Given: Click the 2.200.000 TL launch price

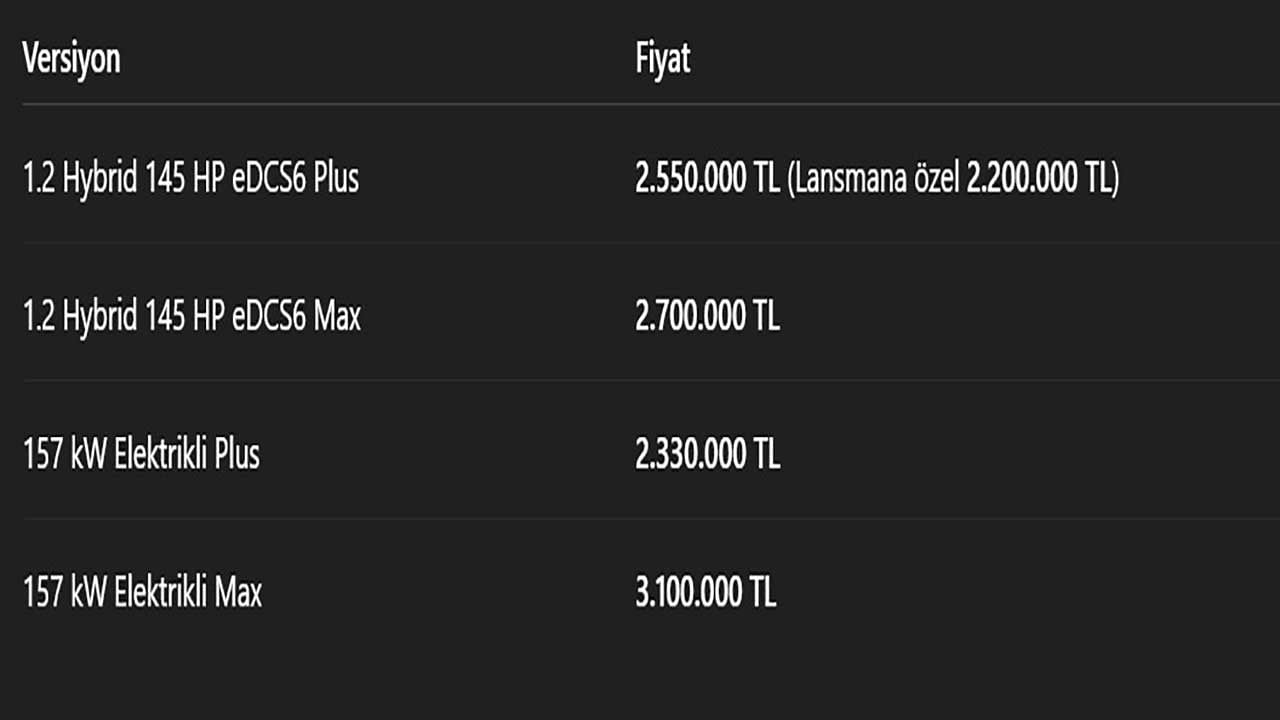Looking at the screenshot, I should (x=1038, y=179).
